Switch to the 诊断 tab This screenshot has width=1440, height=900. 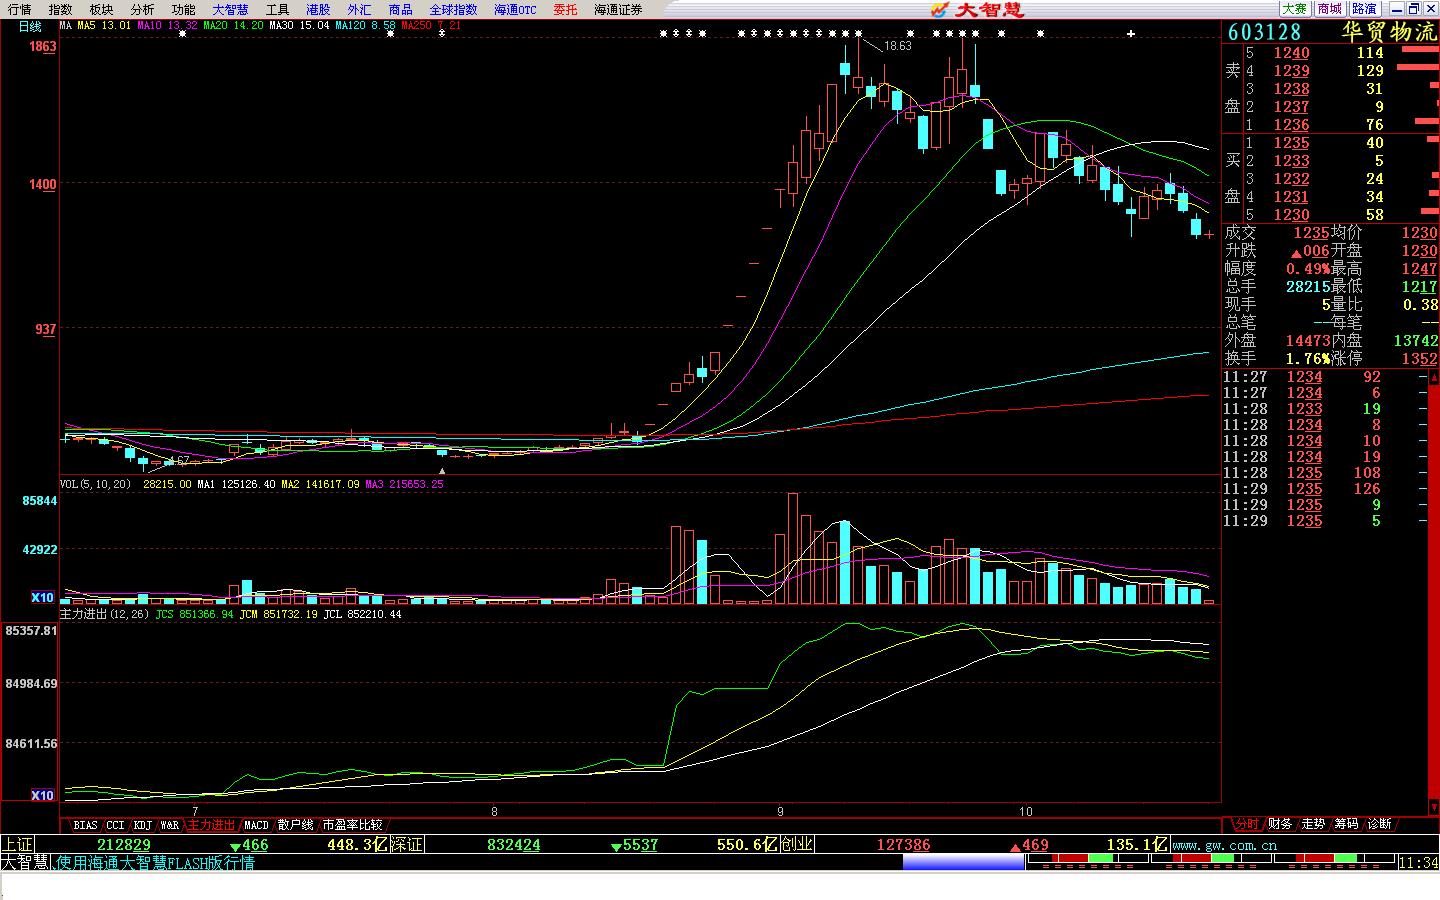point(1379,824)
